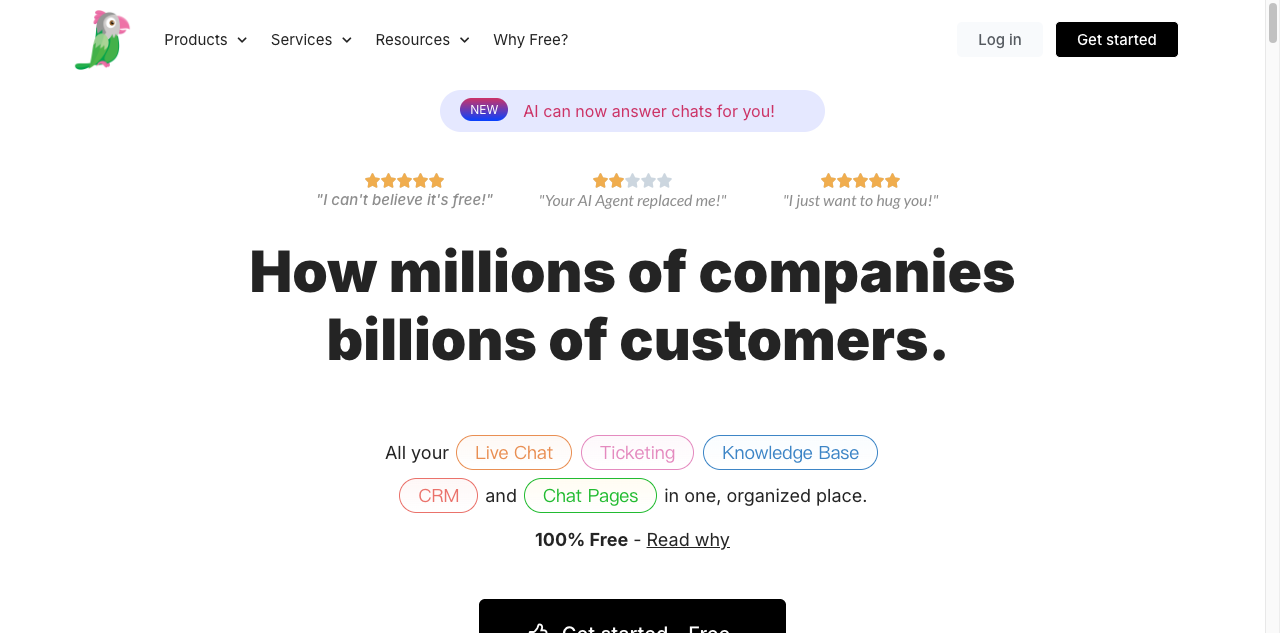Click the NEW badge in the announcement banner
The image size is (1280, 633).
point(484,110)
